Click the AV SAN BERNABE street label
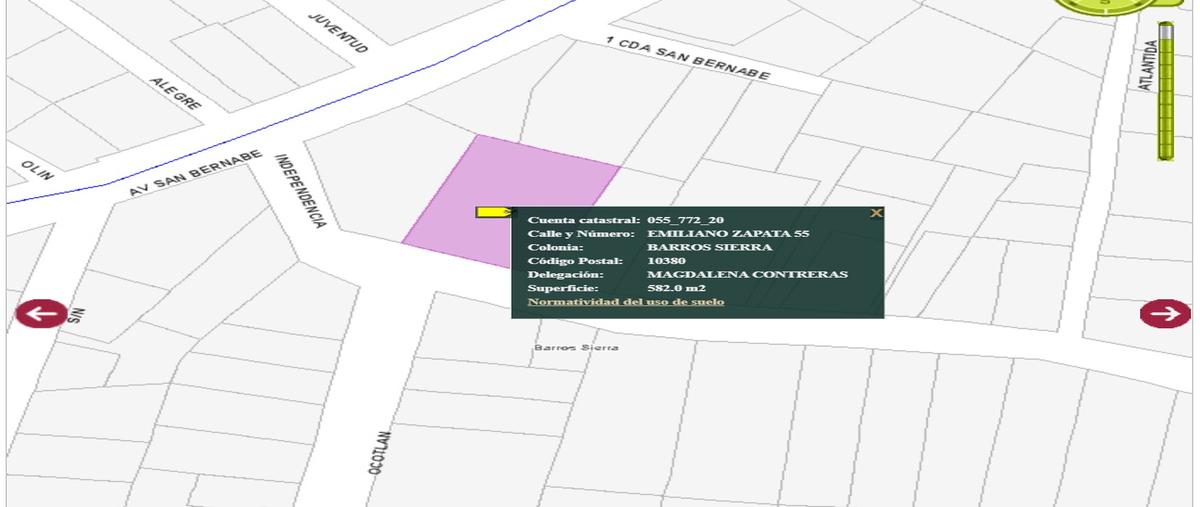1200x507 pixels. point(196,174)
